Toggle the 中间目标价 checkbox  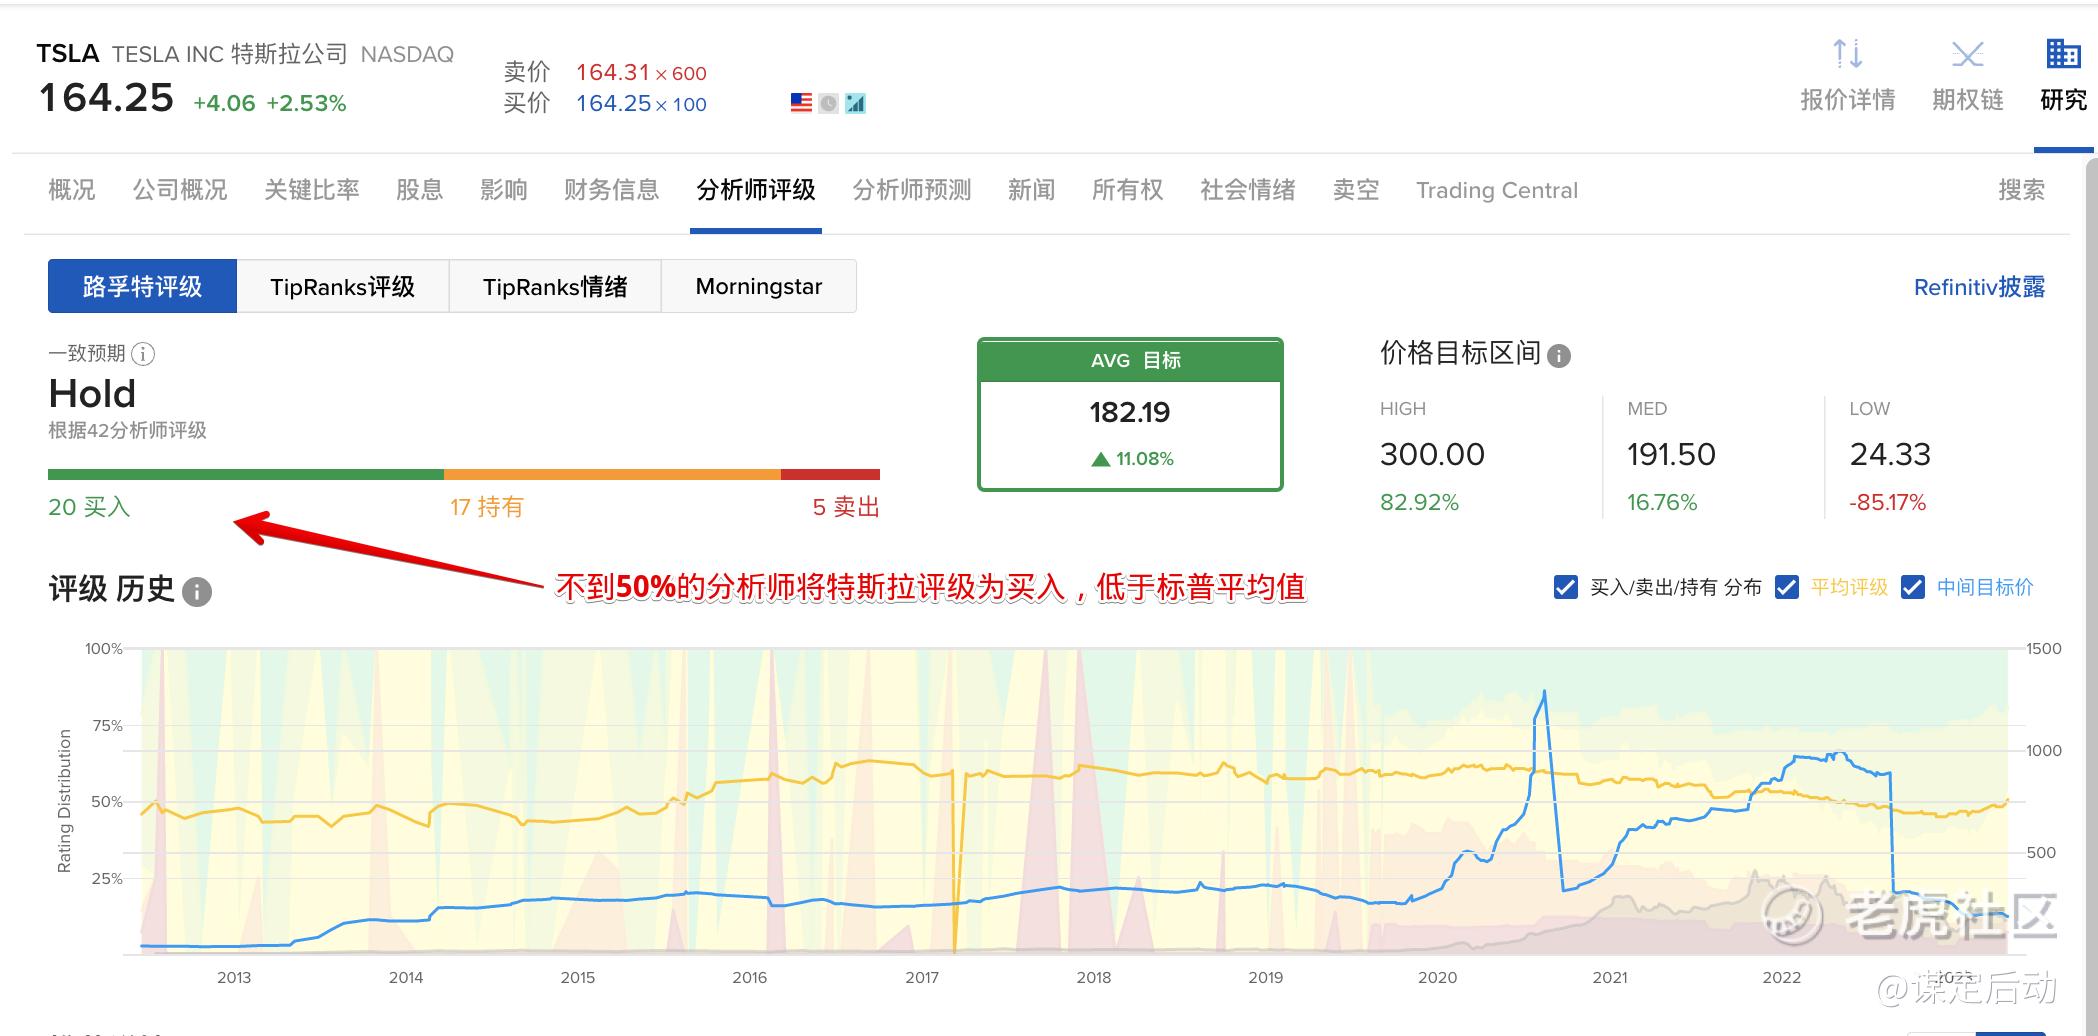pos(1913,587)
